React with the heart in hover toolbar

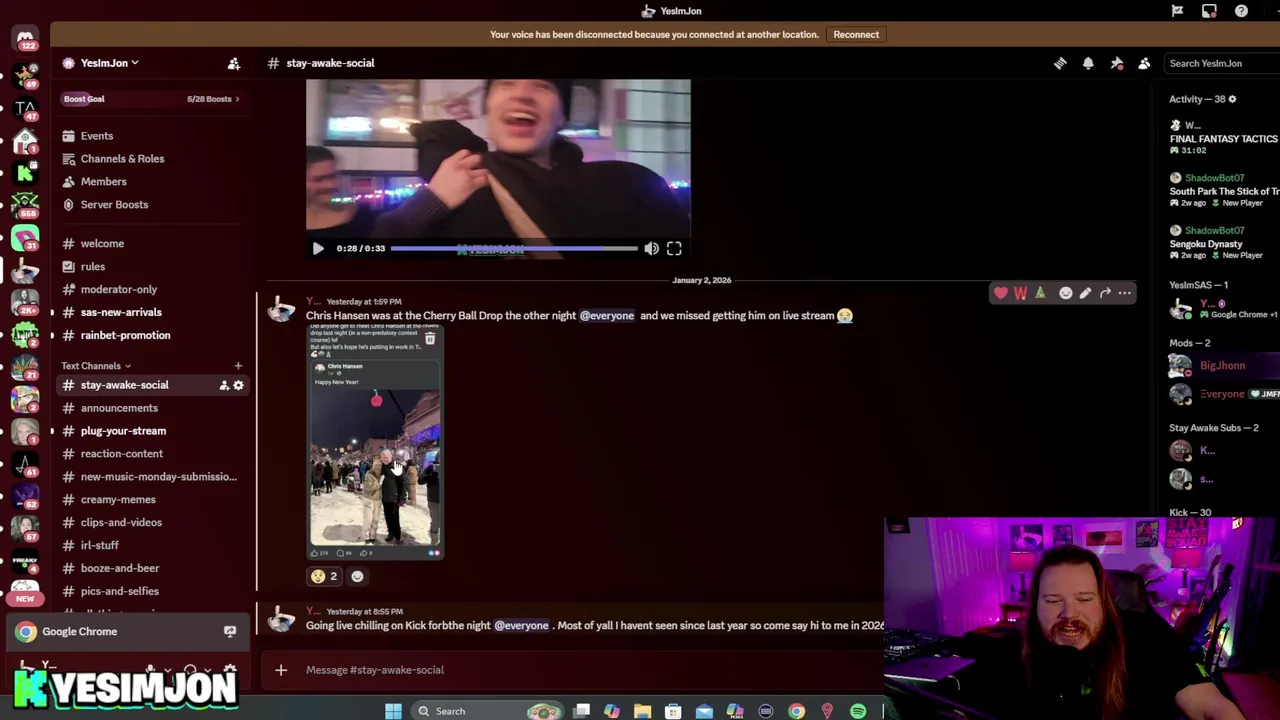(x=1001, y=293)
